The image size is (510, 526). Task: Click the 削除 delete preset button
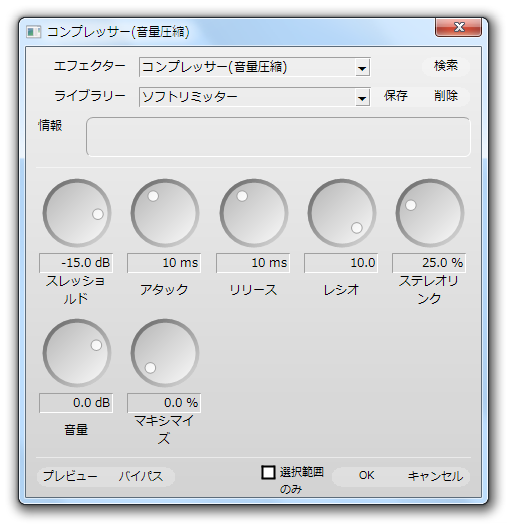click(x=446, y=96)
